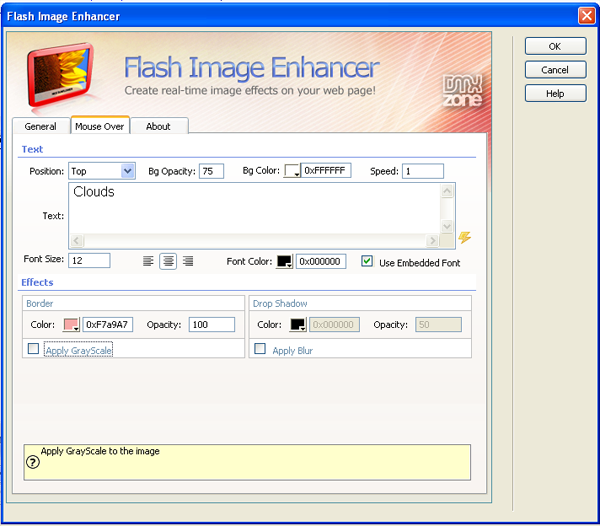Click the Drop Shadow color hex field
600x526 pixels.
[x=334, y=325]
